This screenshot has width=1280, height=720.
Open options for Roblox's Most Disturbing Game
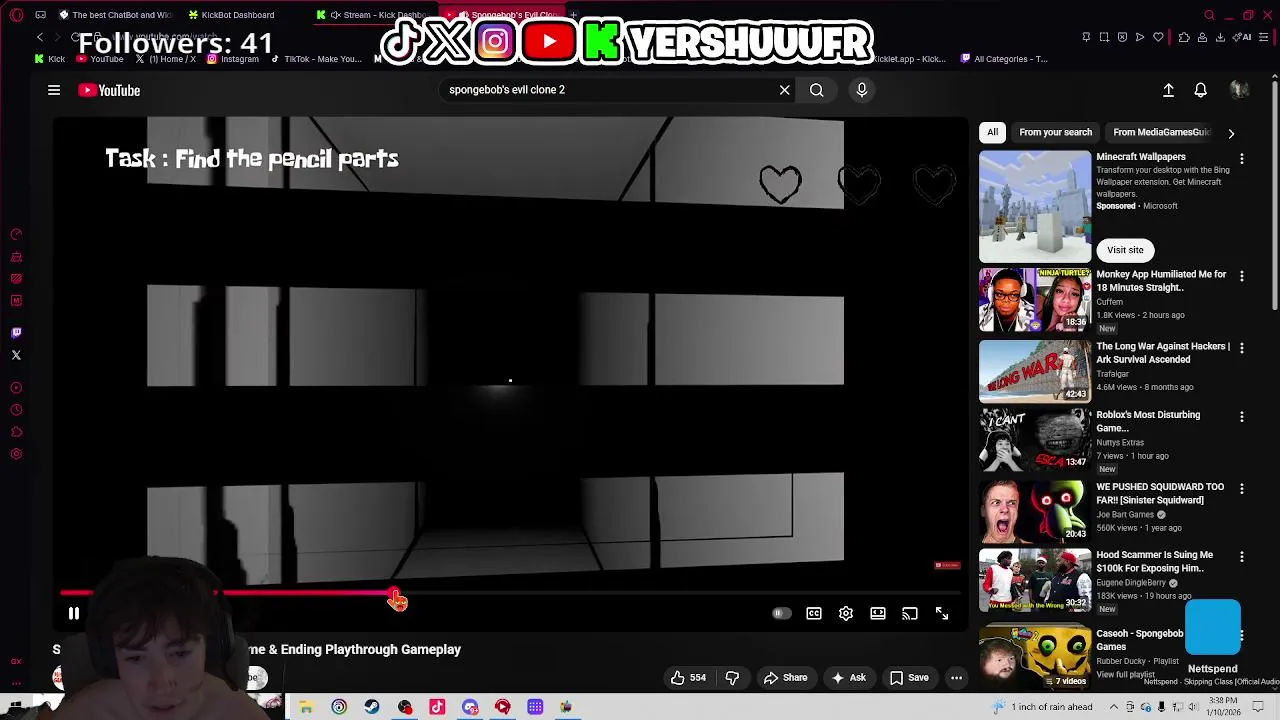click(x=1242, y=416)
